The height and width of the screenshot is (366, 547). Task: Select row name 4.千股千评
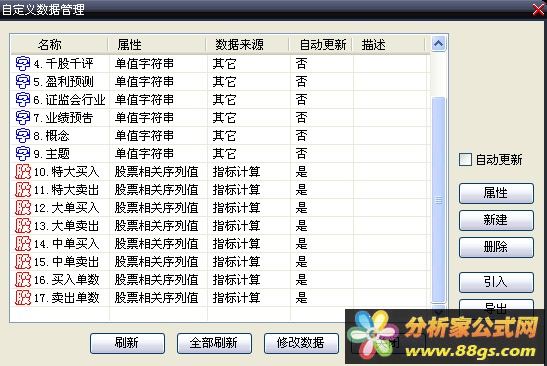point(63,64)
